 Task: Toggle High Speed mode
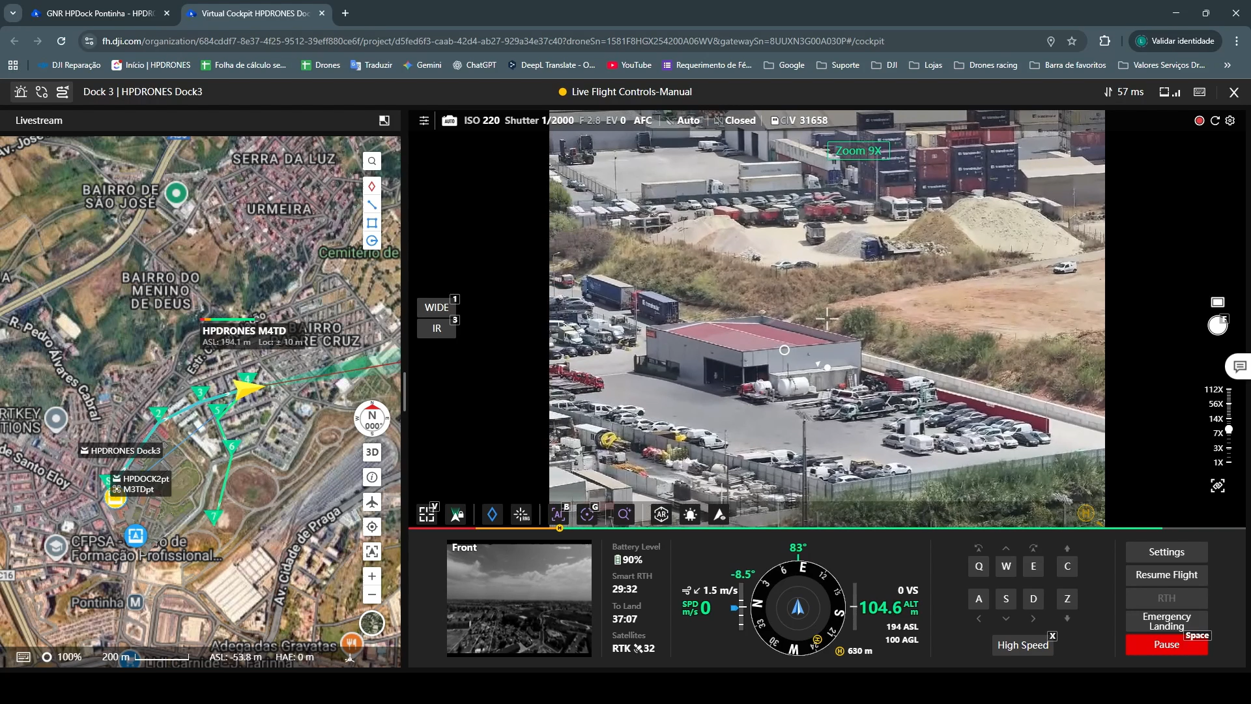[1022, 645]
